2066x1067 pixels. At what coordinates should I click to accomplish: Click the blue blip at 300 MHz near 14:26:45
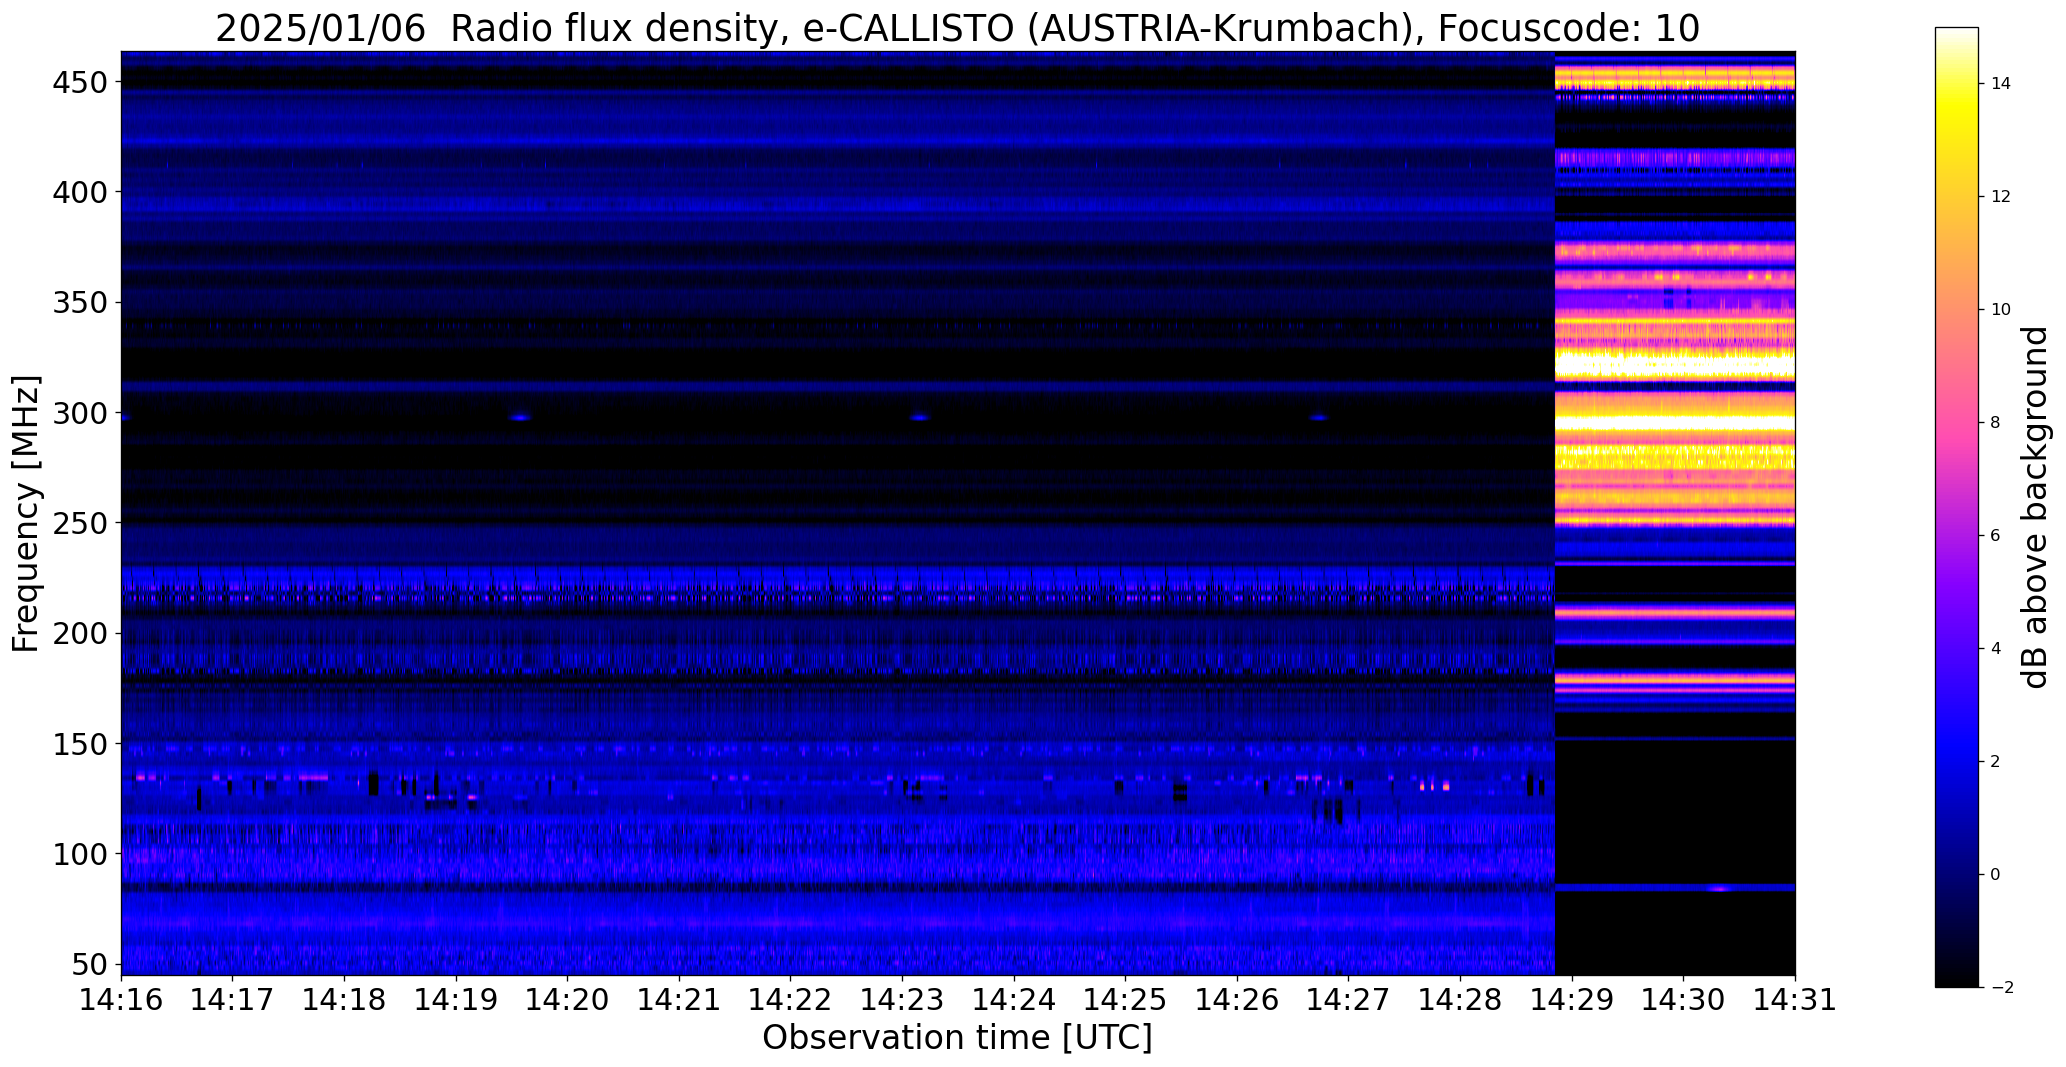point(1319,417)
